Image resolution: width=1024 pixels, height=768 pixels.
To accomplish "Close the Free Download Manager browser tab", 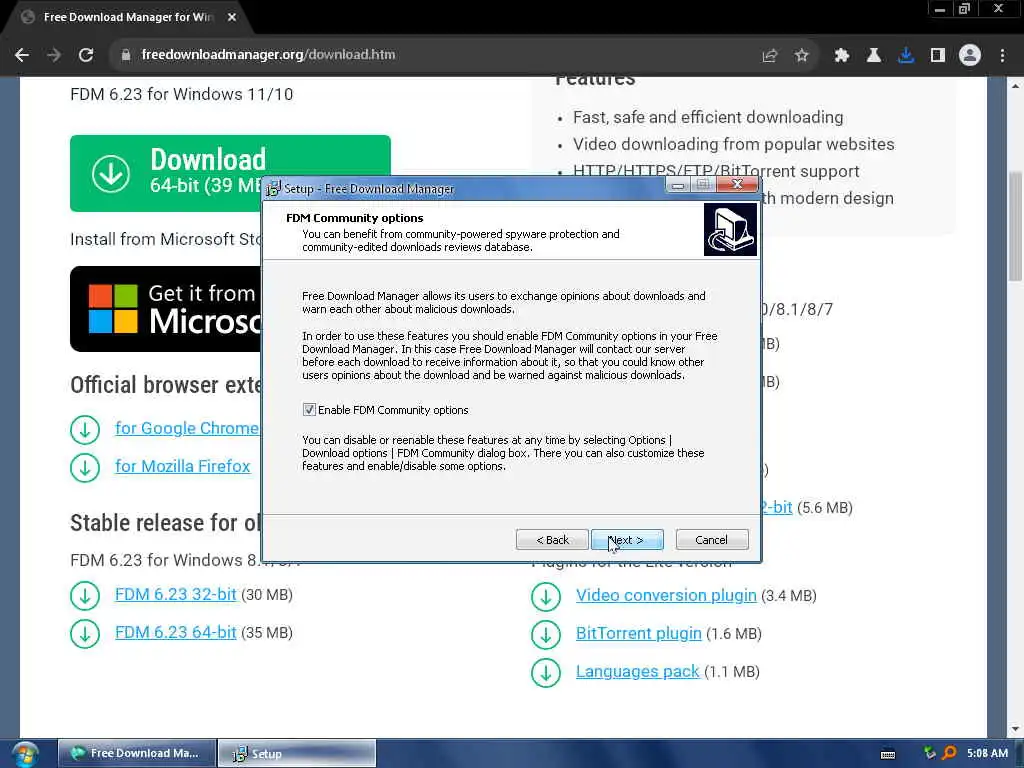I will tap(232, 17).
